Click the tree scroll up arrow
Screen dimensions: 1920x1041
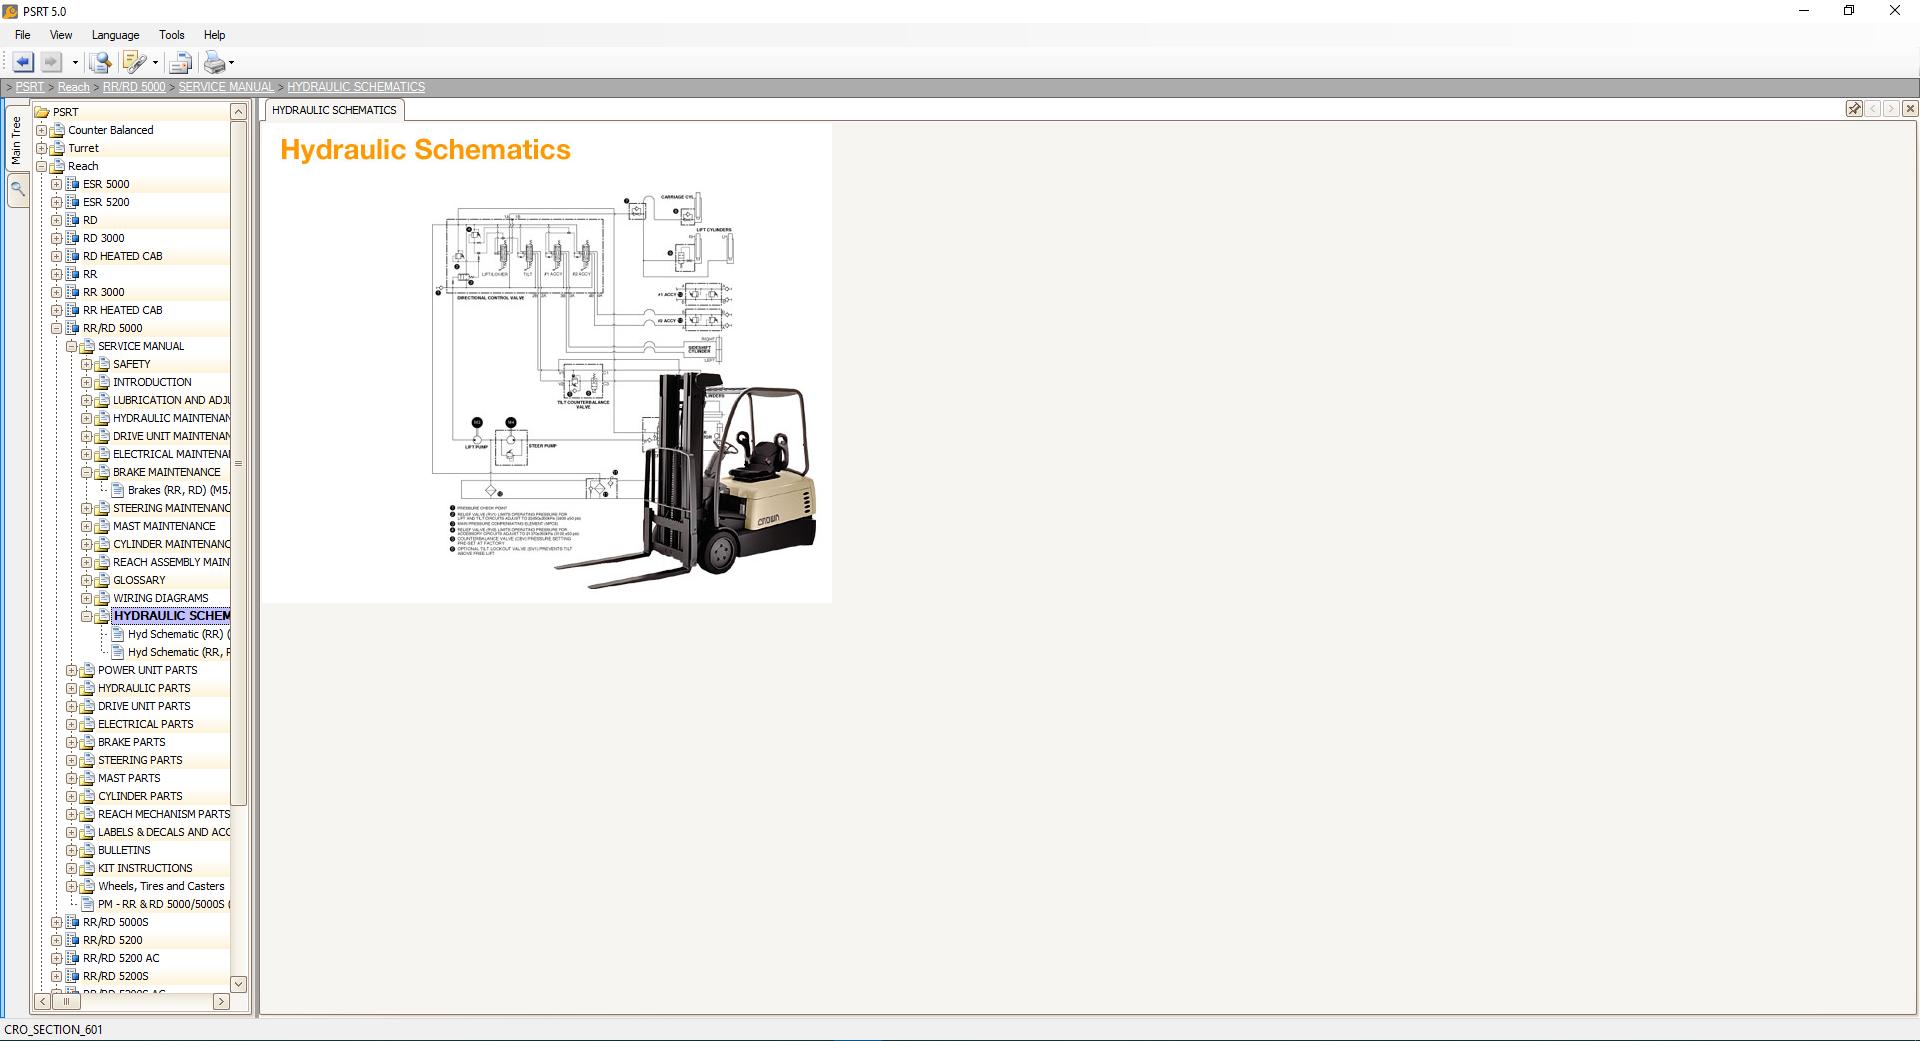(x=238, y=112)
